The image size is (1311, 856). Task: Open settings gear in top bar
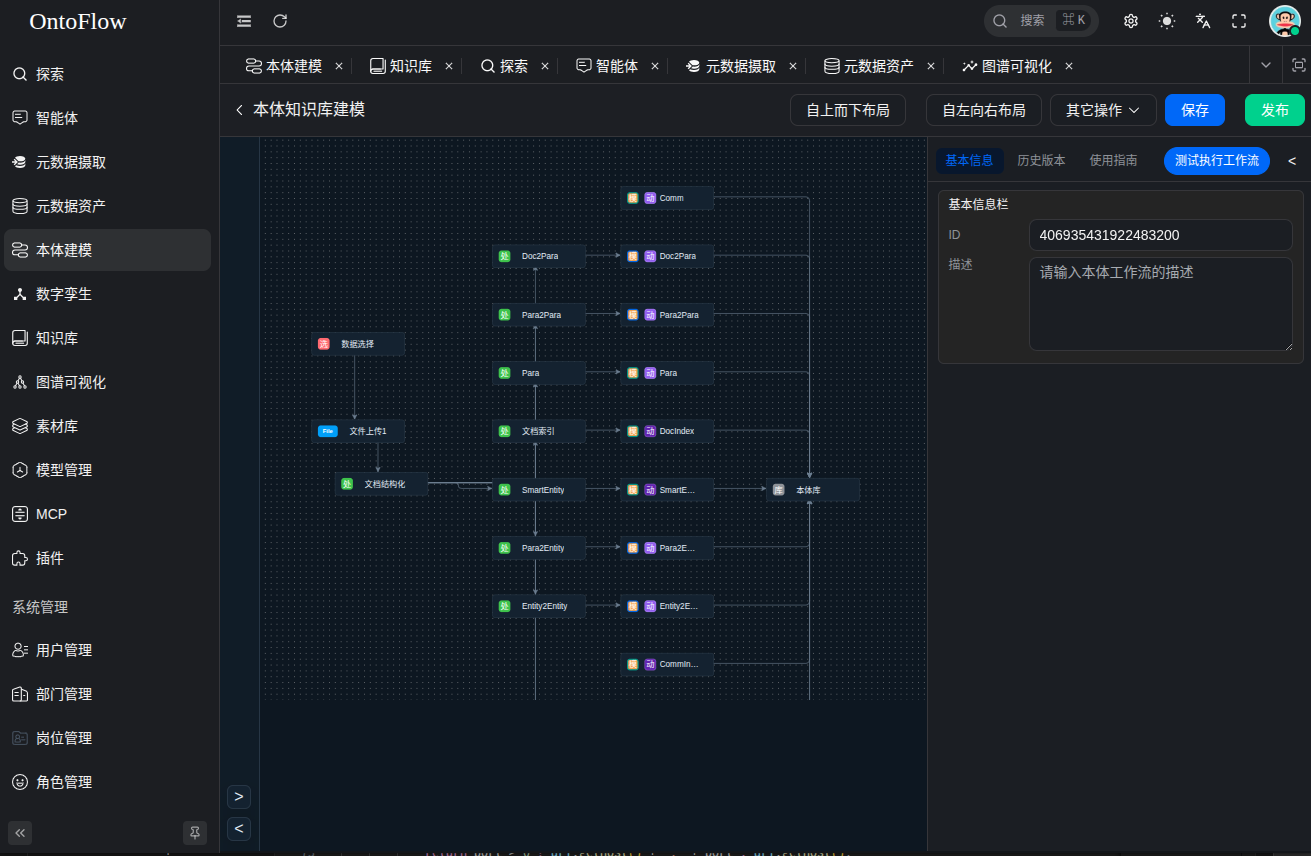coord(1131,21)
